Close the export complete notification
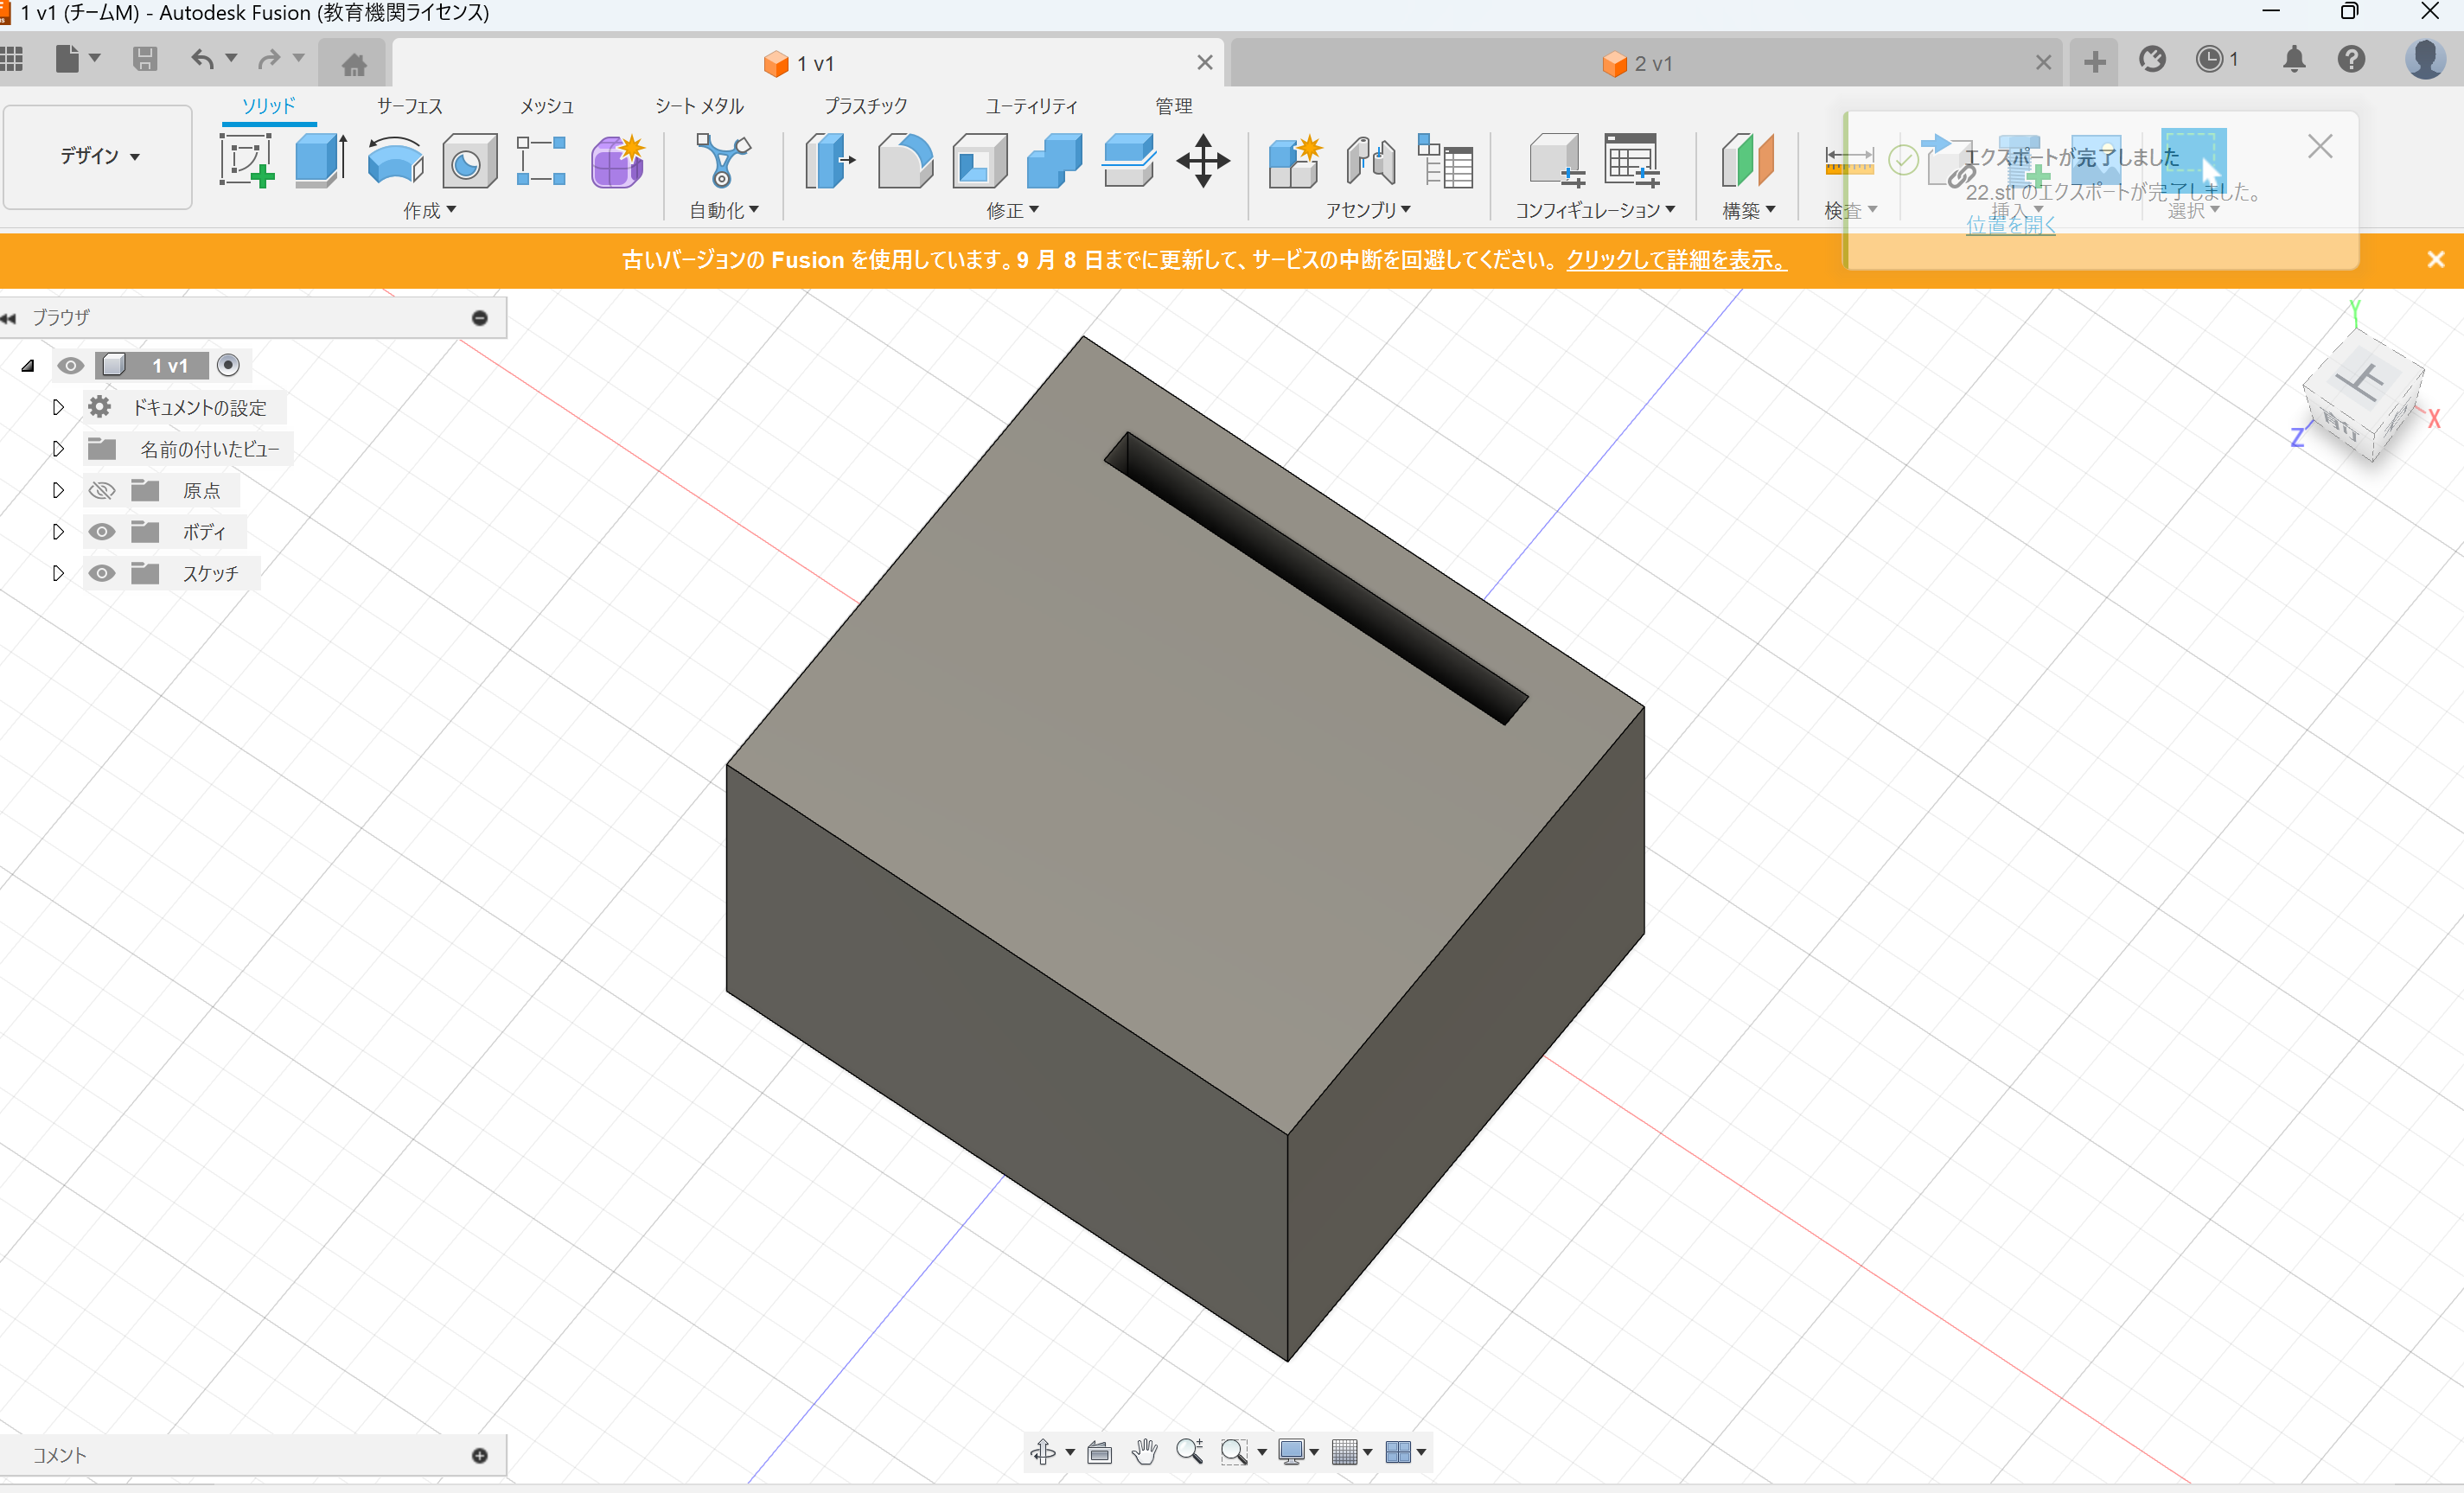 pyautogui.click(x=2320, y=147)
